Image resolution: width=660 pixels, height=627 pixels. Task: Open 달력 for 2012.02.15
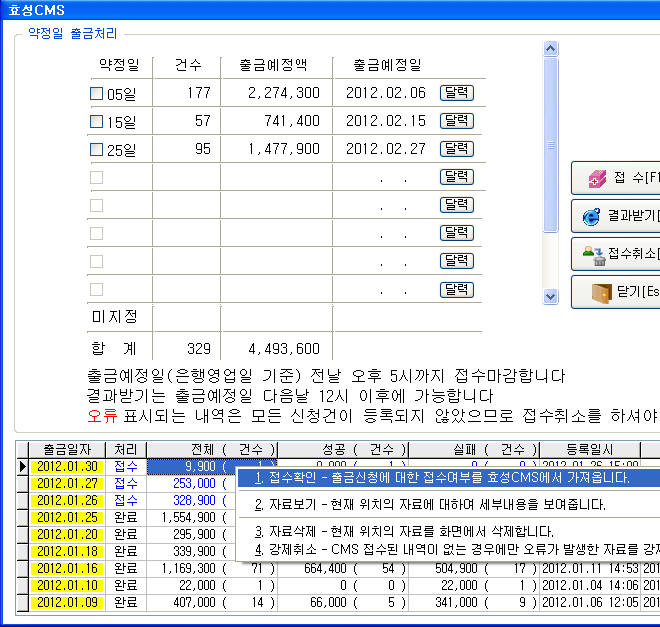(x=457, y=121)
